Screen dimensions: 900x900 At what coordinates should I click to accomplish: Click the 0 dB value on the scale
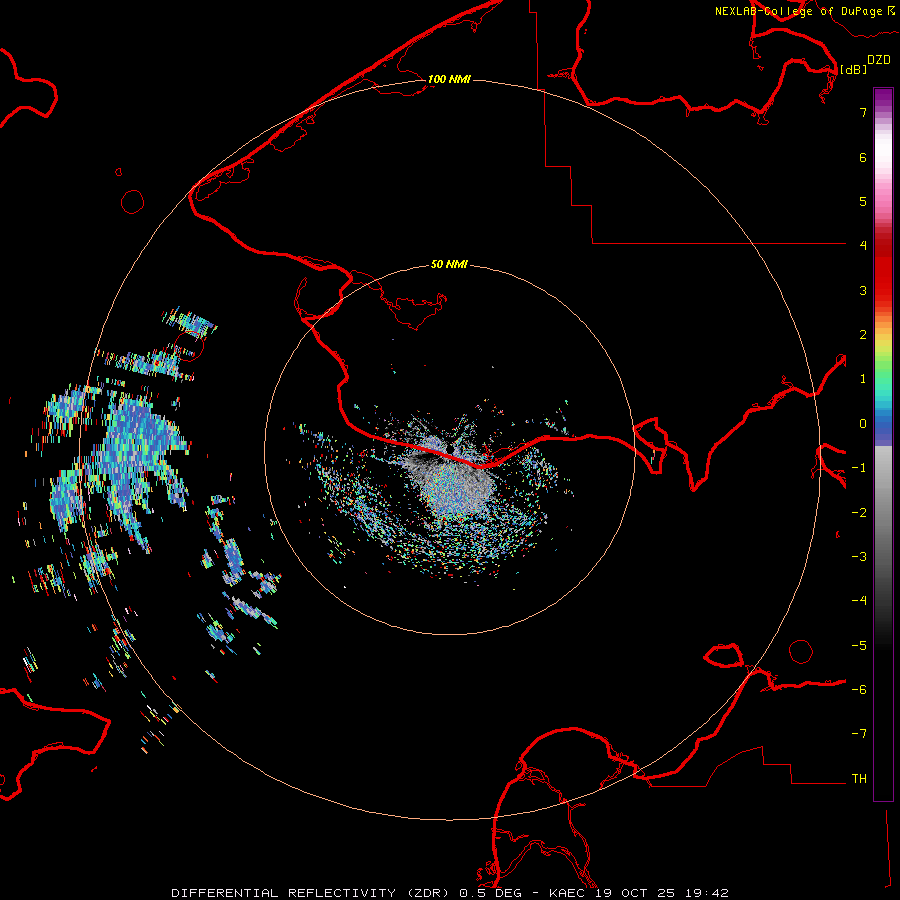(x=863, y=424)
